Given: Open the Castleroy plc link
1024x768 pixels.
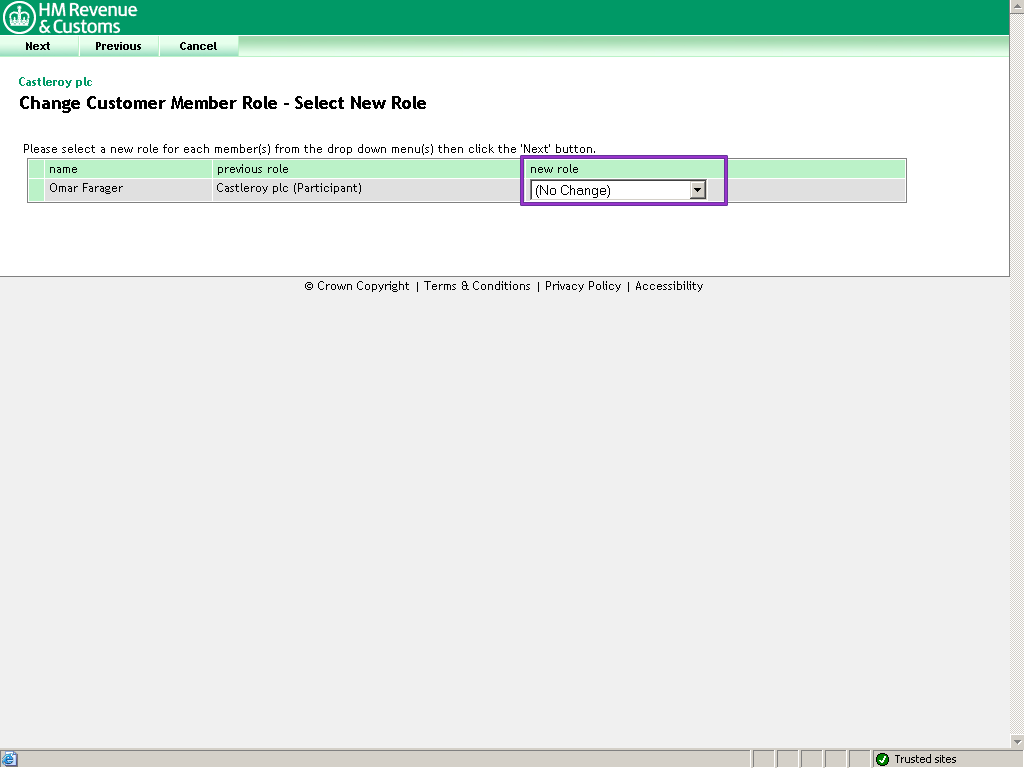Looking at the screenshot, I should (55, 81).
